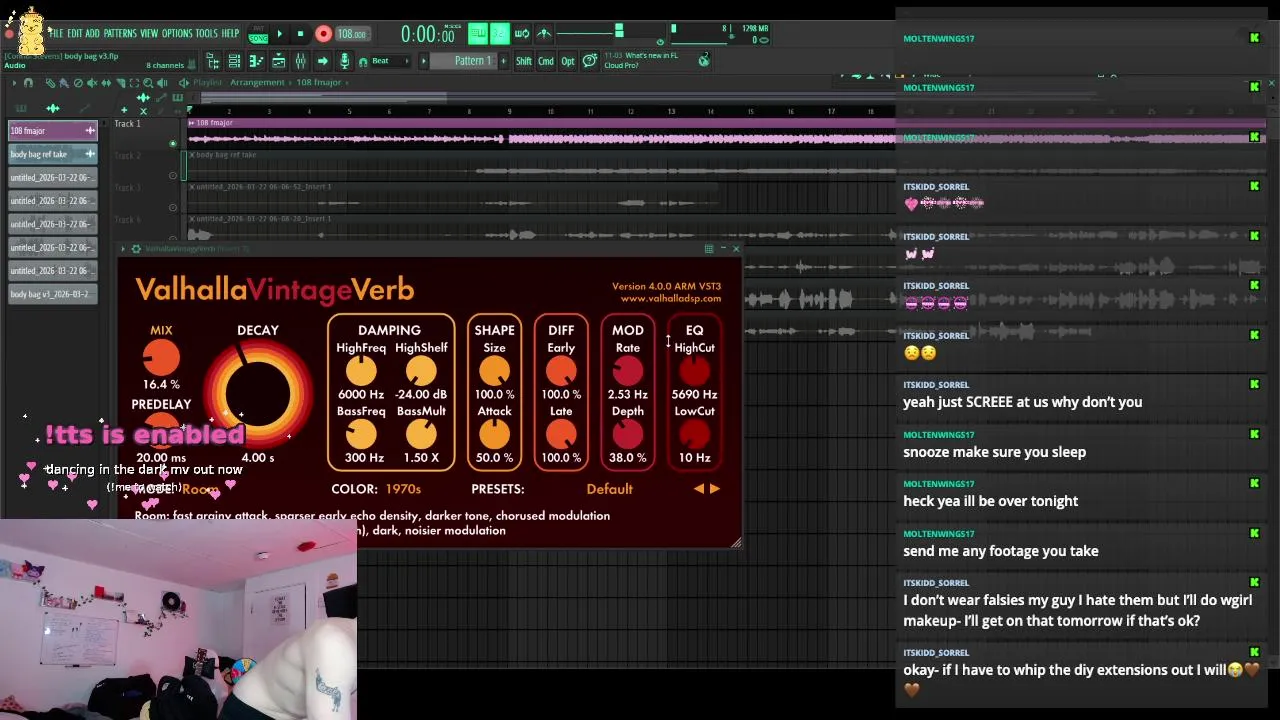
Task: Select the playlist mute tool
Action: pyautogui.click(x=92, y=83)
